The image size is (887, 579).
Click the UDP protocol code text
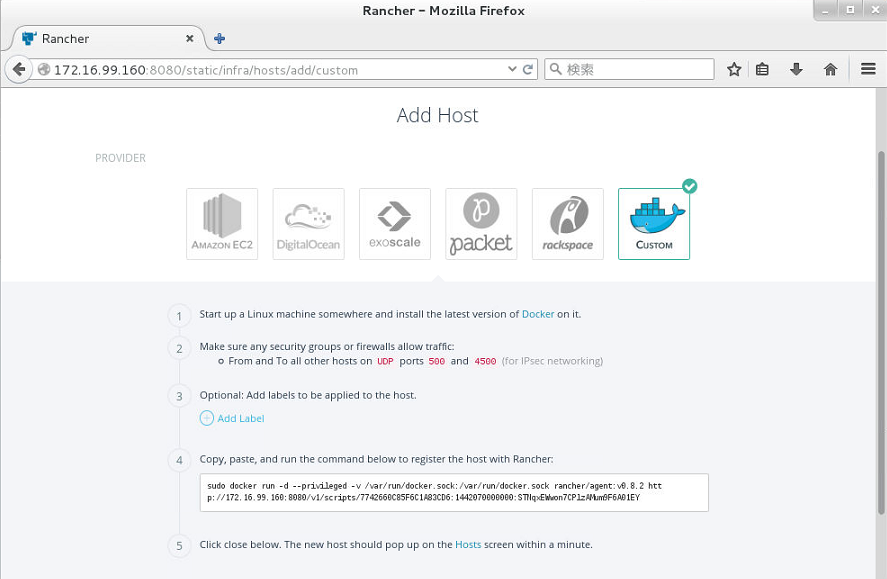click(x=385, y=361)
